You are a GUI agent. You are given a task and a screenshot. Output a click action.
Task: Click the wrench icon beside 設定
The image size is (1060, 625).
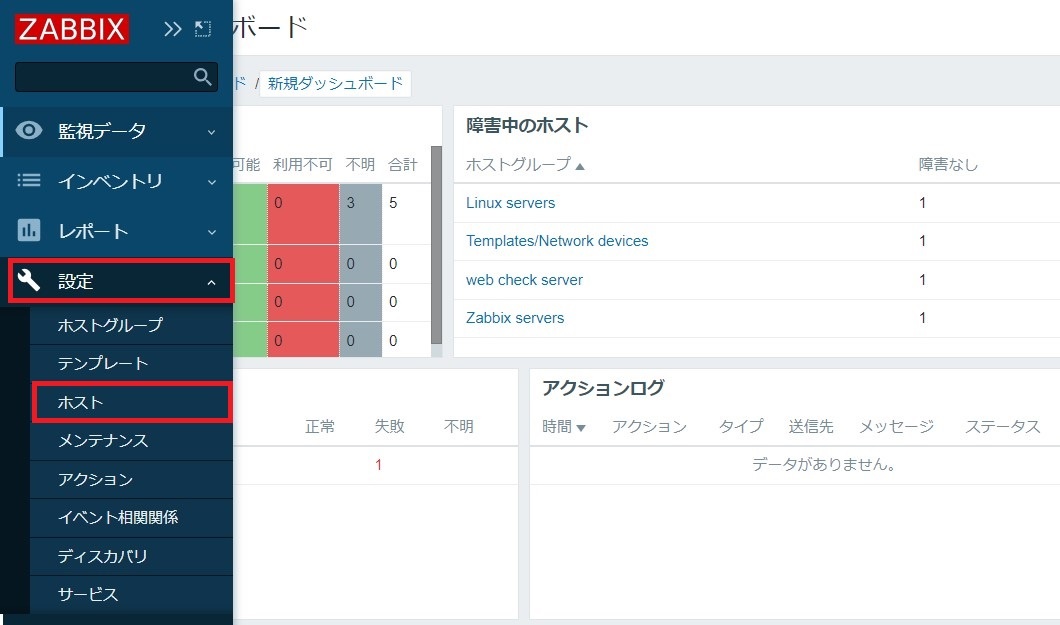[x=30, y=281]
